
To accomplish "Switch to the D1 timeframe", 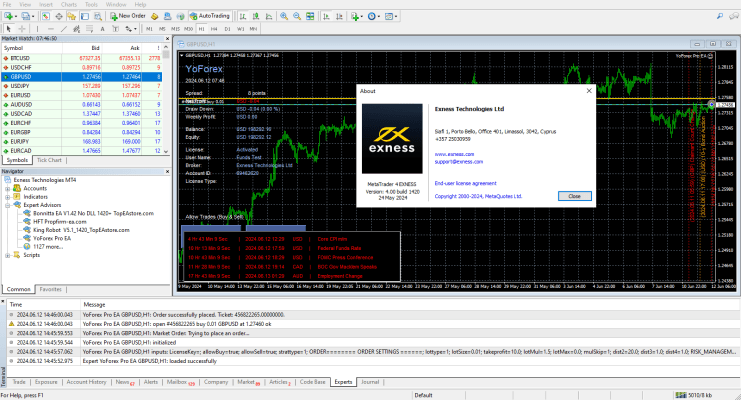I will (227, 29).
